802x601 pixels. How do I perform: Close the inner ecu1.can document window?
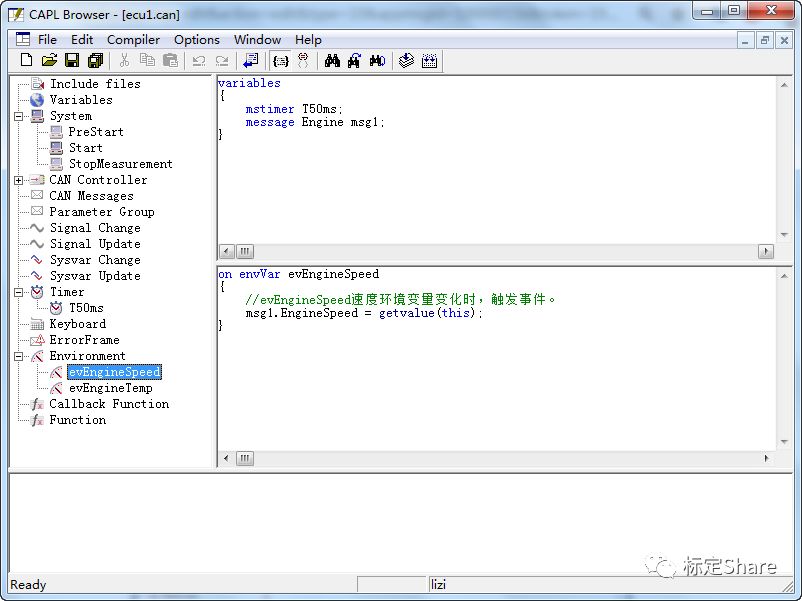784,40
